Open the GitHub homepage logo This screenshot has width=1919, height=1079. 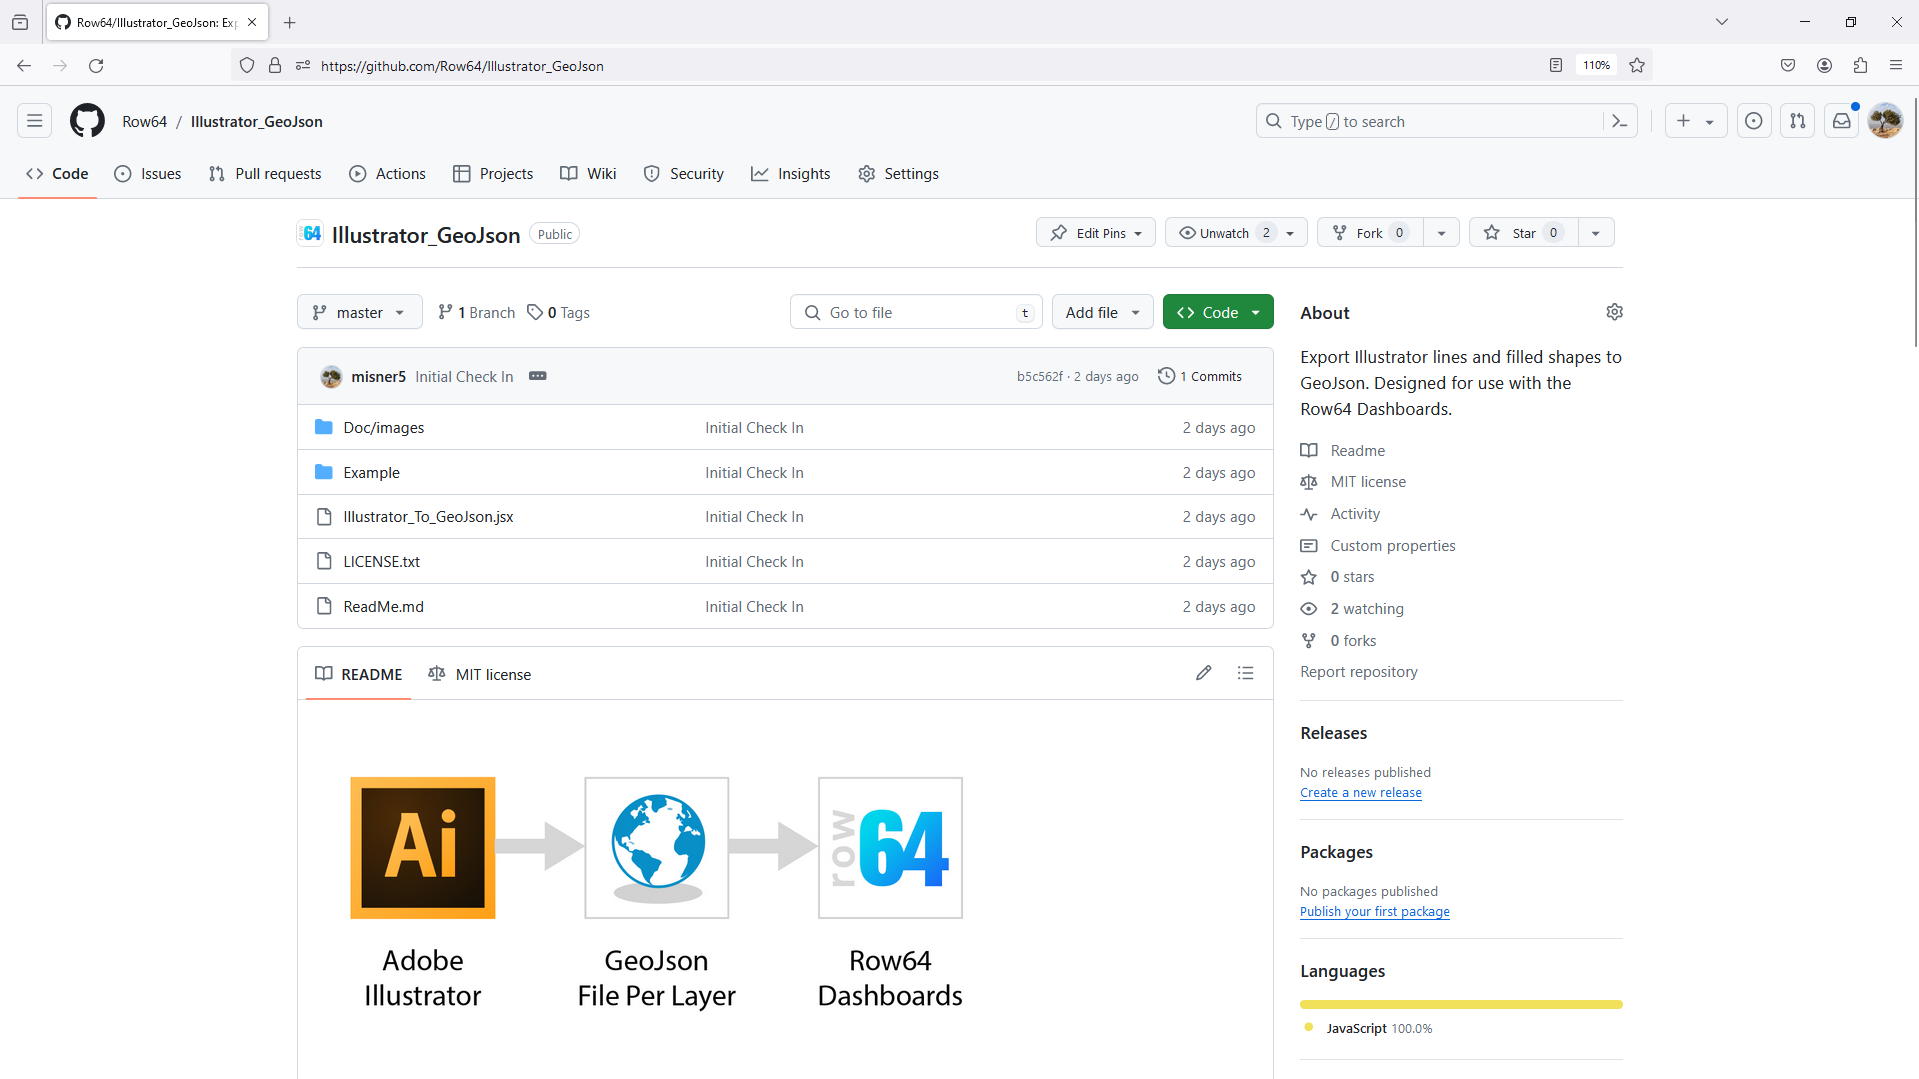pos(87,121)
